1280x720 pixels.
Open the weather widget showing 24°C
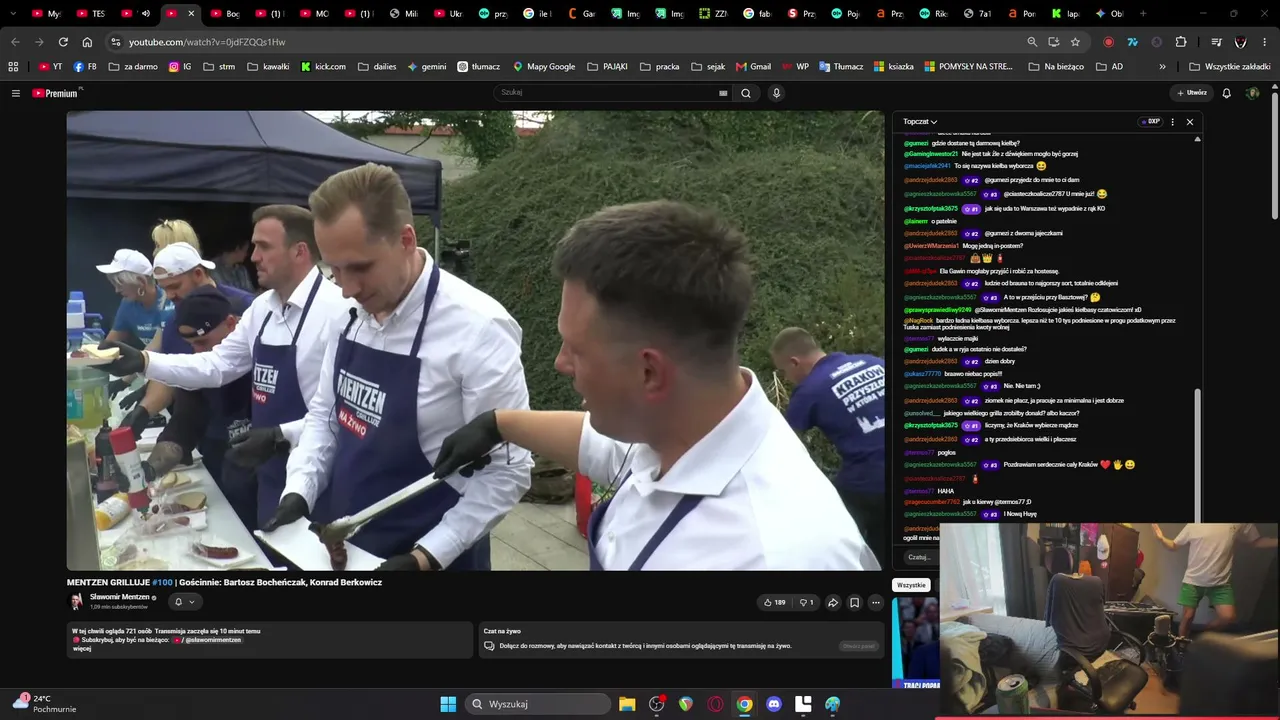pos(44,704)
